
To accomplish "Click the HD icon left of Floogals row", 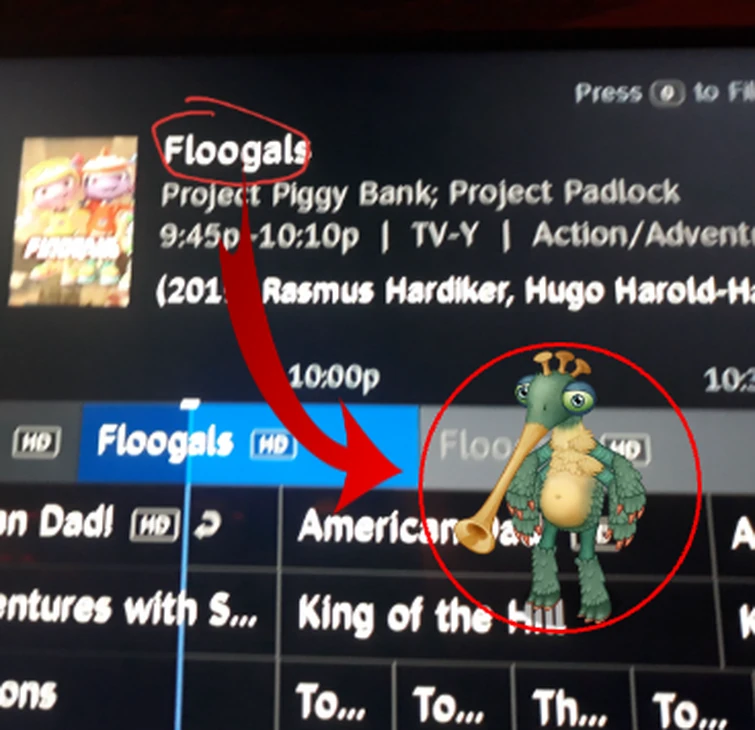I will pyautogui.click(x=37, y=441).
